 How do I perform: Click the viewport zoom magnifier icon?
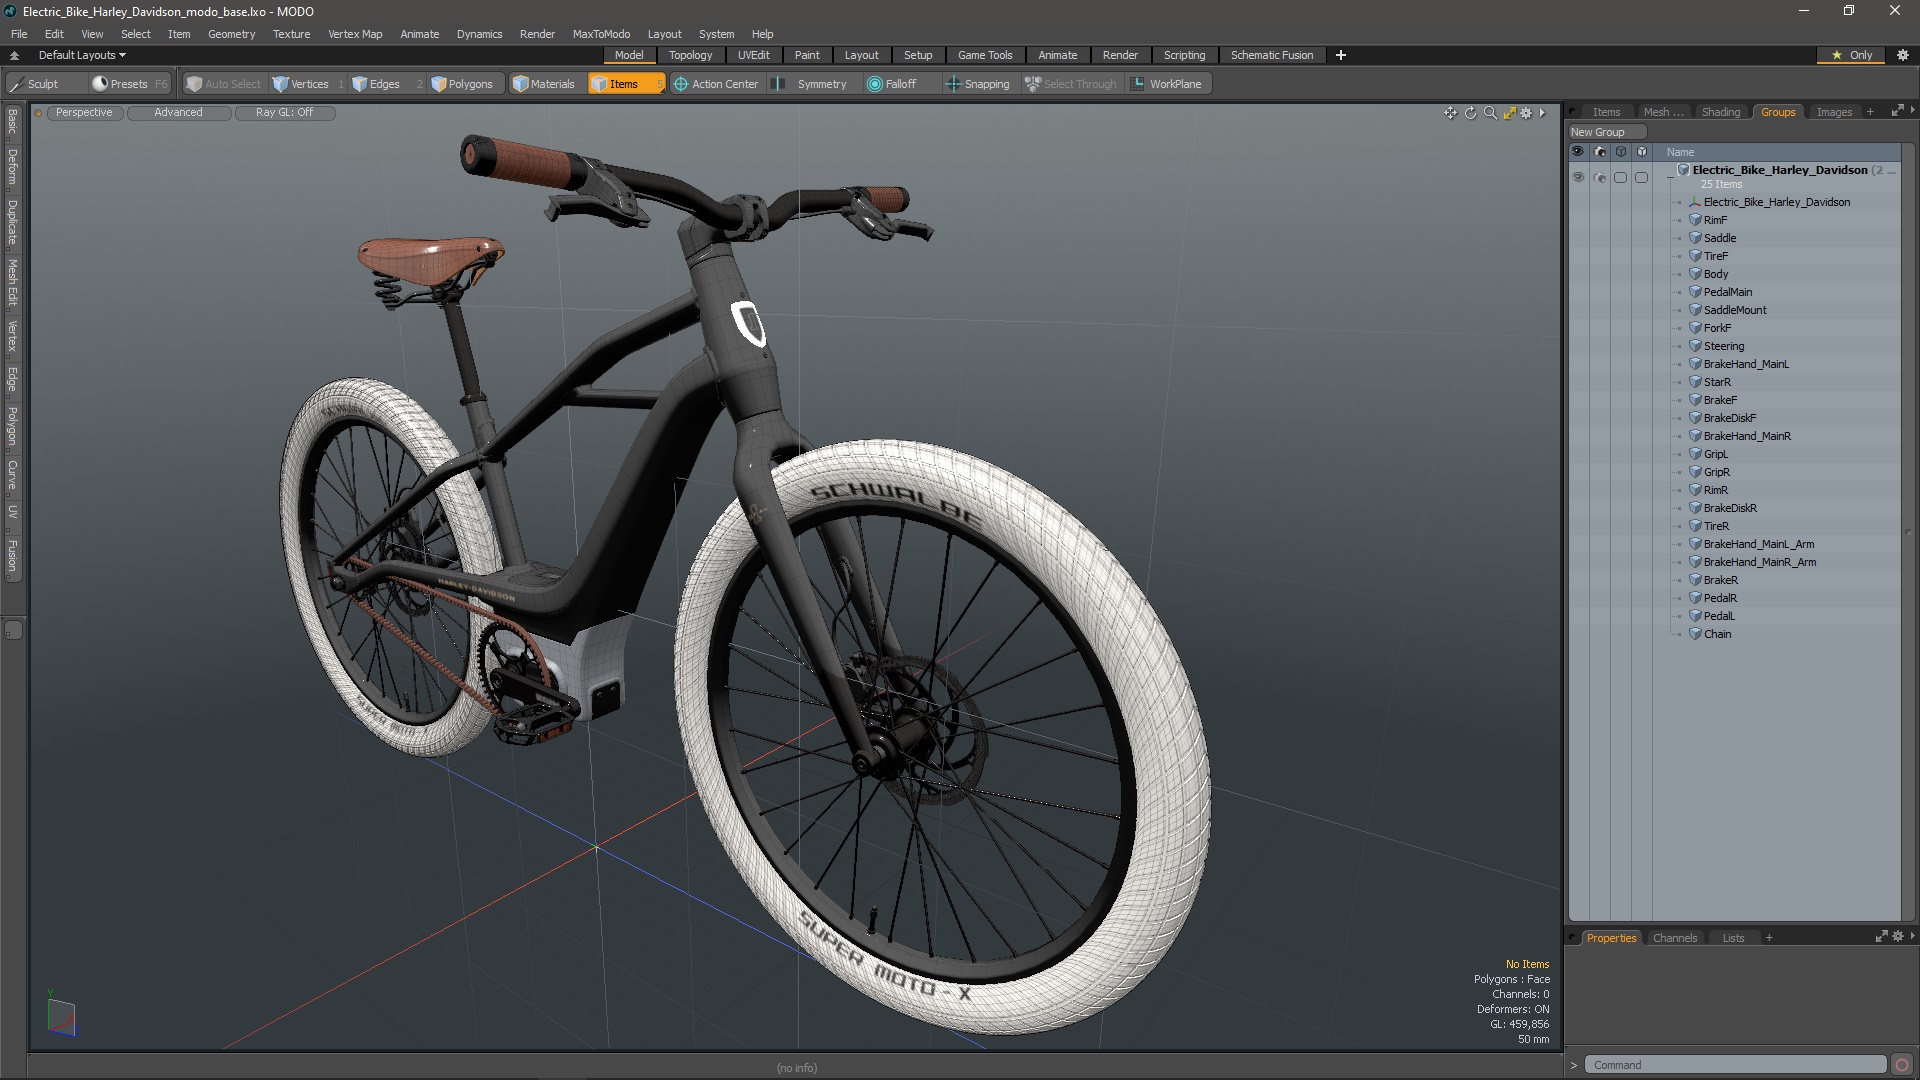[x=1490, y=113]
